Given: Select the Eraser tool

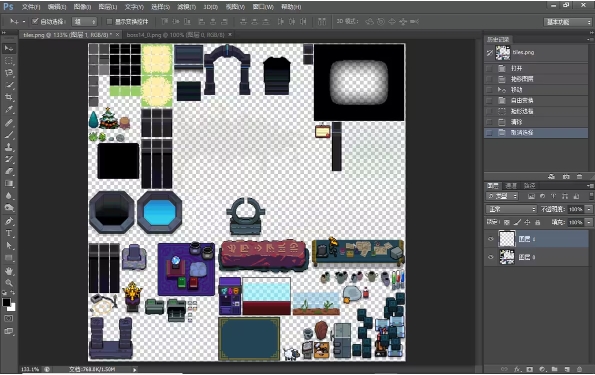Looking at the screenshot, I should (9, 172).
